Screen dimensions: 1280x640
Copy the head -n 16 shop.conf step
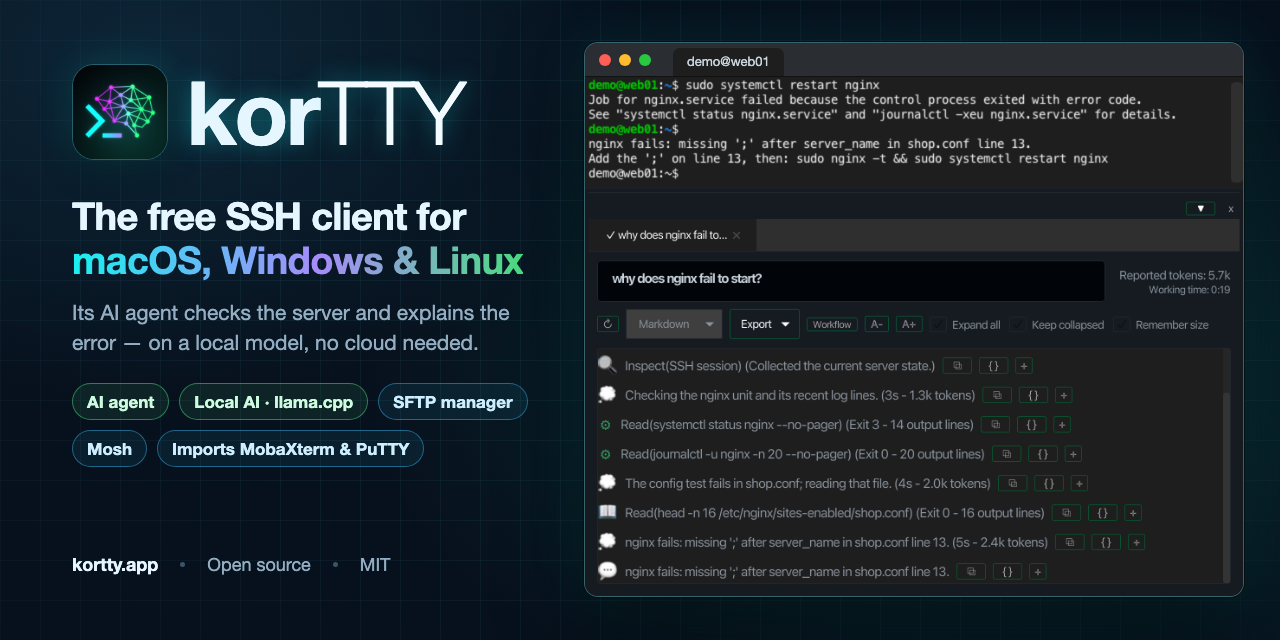pyautogui.click(x=1067, y=513)
